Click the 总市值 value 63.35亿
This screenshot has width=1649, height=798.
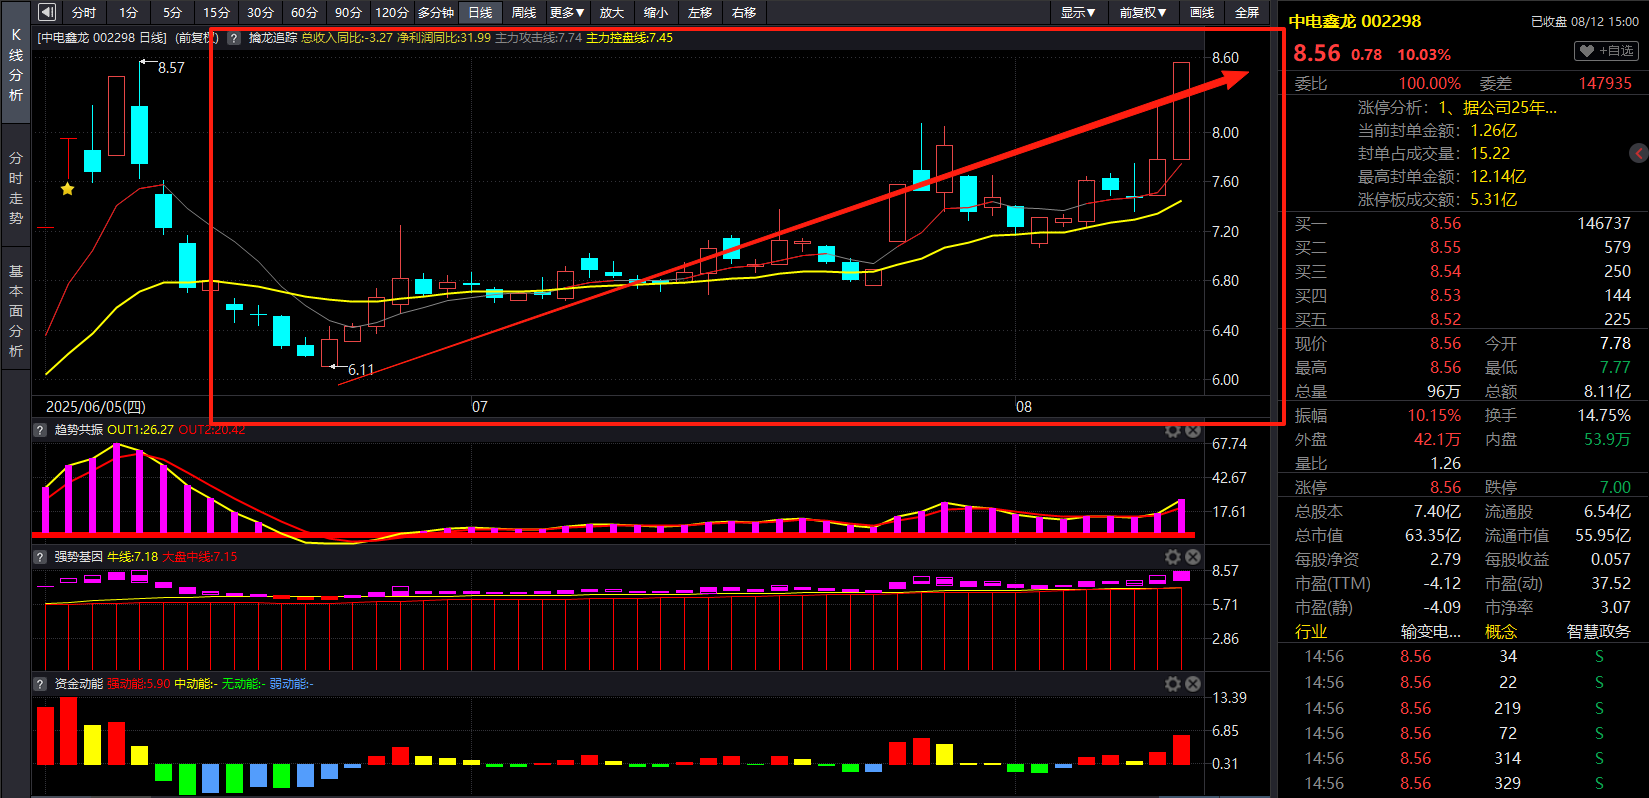[x=1433, y=535]
